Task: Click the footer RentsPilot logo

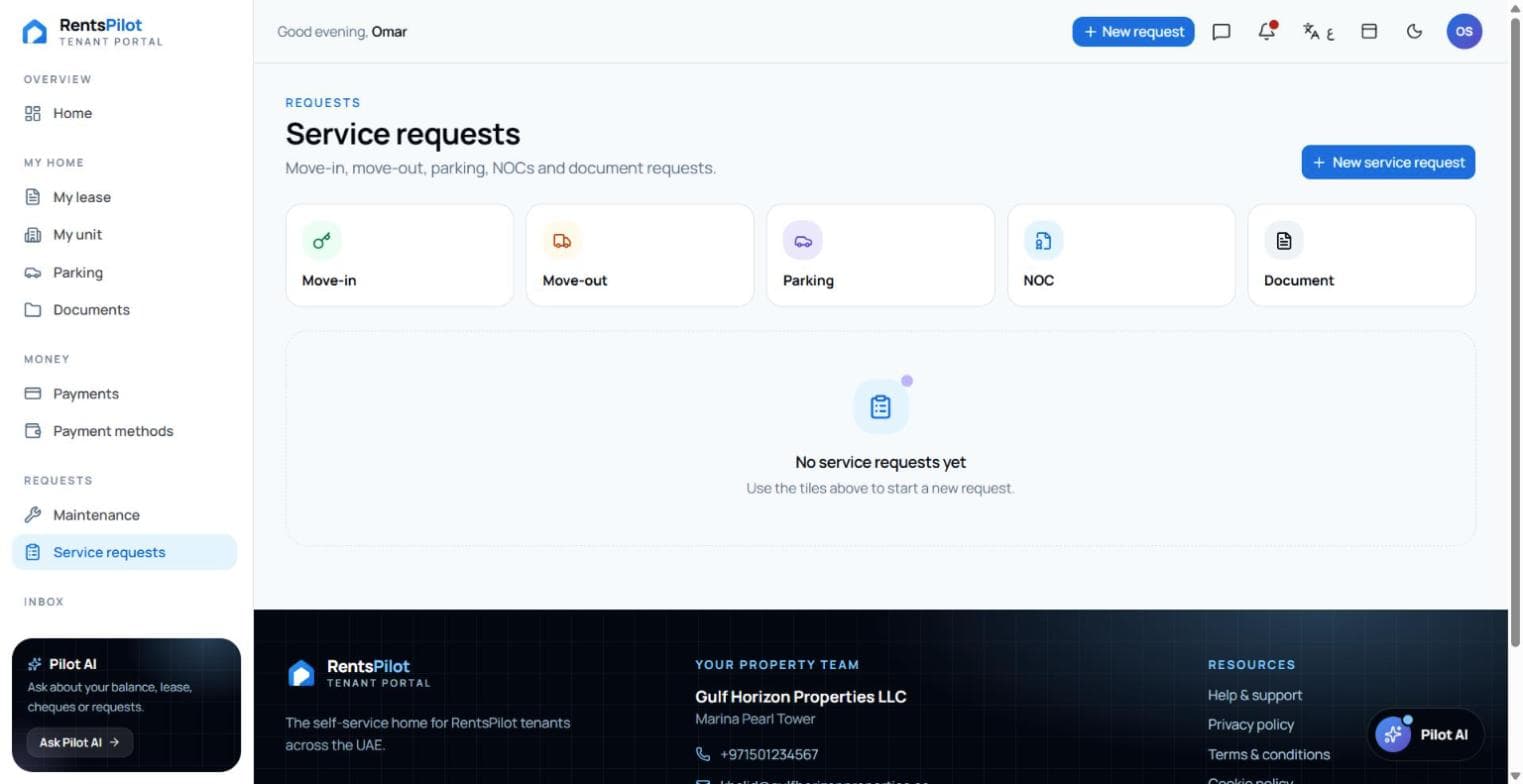Action: [x=359, y=673]
